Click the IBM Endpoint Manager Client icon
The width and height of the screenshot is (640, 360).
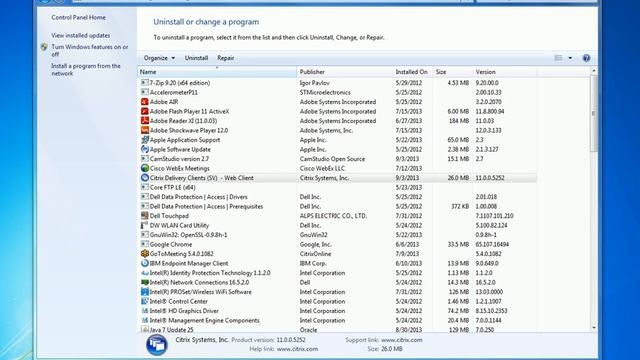[x=144, y=263]
